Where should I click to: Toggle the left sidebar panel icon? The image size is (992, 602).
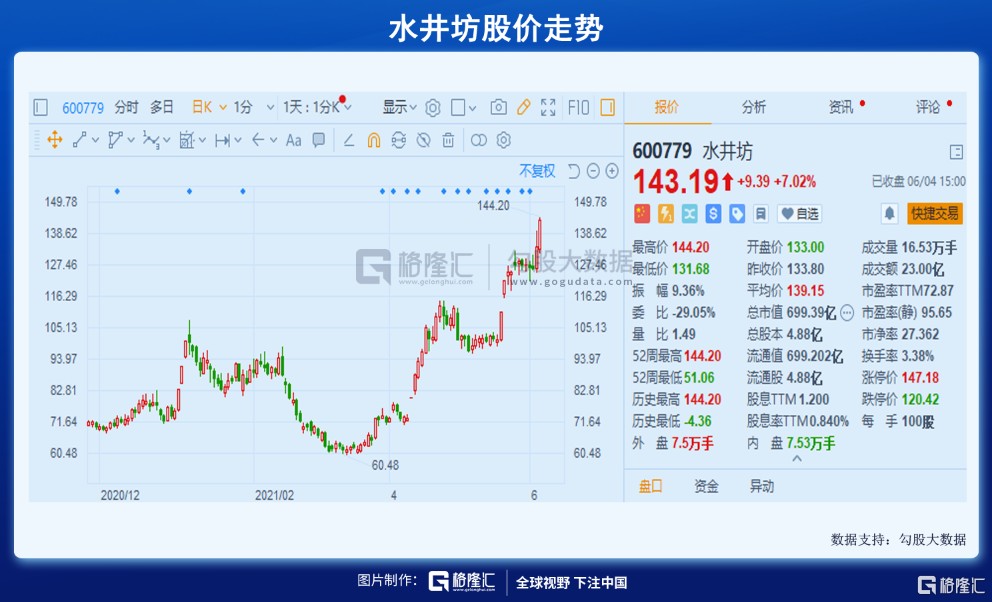pyautogui.click(x=40, y=108)
